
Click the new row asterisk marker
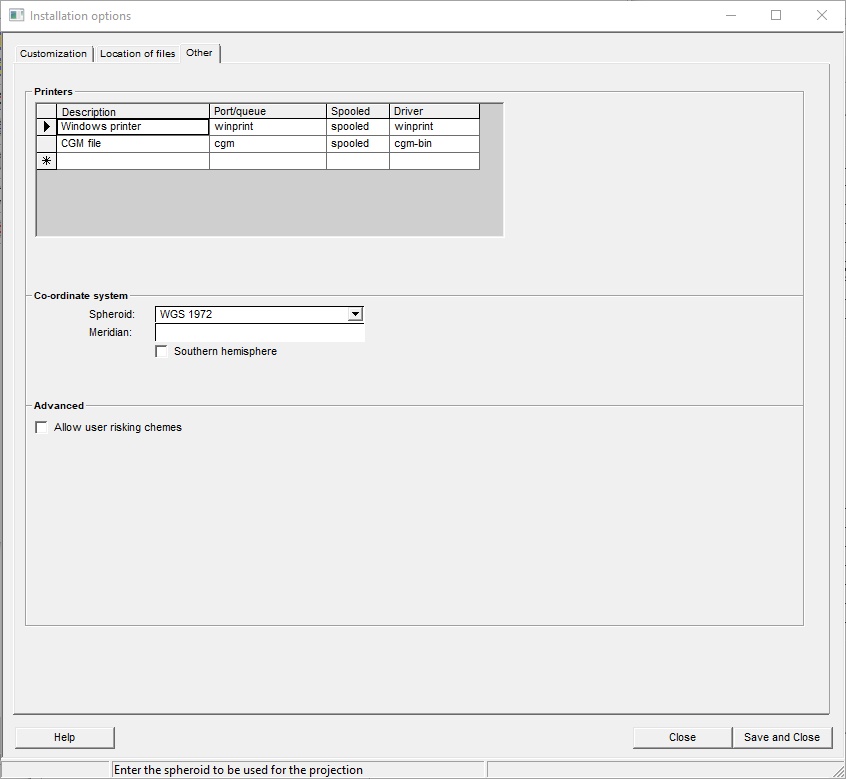coord(46,161)
